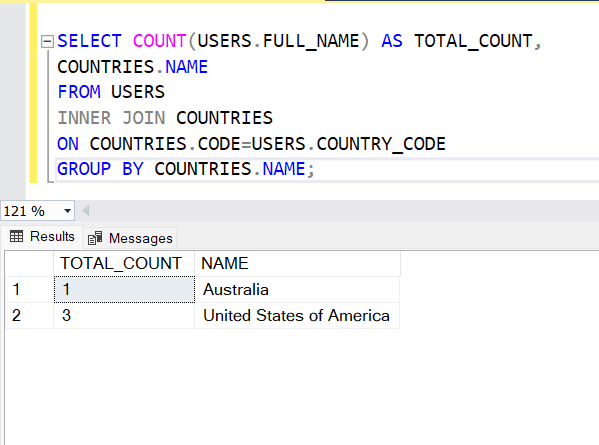Select row header number 1

[x=29, y=290]
